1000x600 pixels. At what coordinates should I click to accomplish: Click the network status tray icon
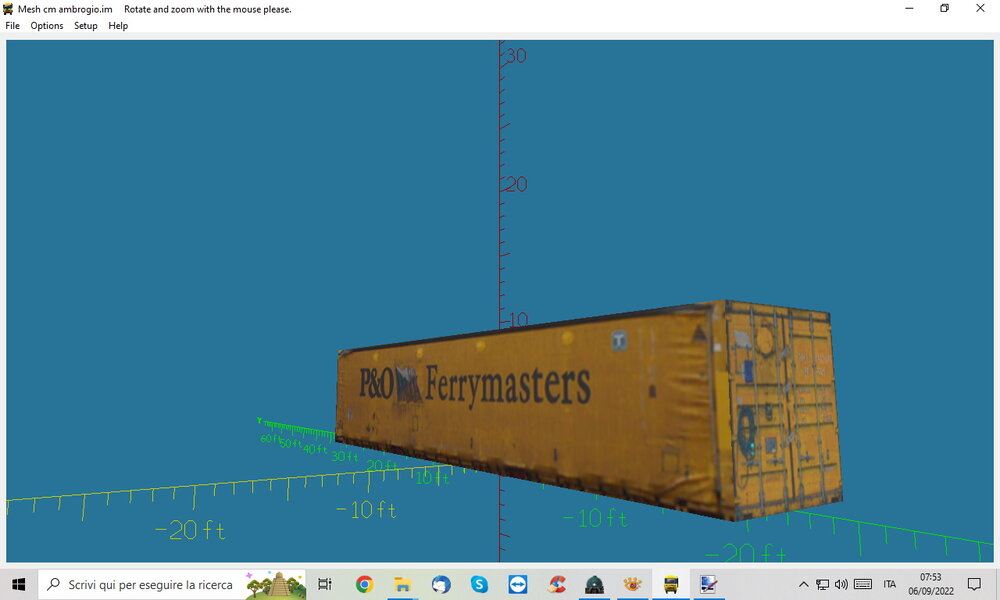click(x=823, y=584)
